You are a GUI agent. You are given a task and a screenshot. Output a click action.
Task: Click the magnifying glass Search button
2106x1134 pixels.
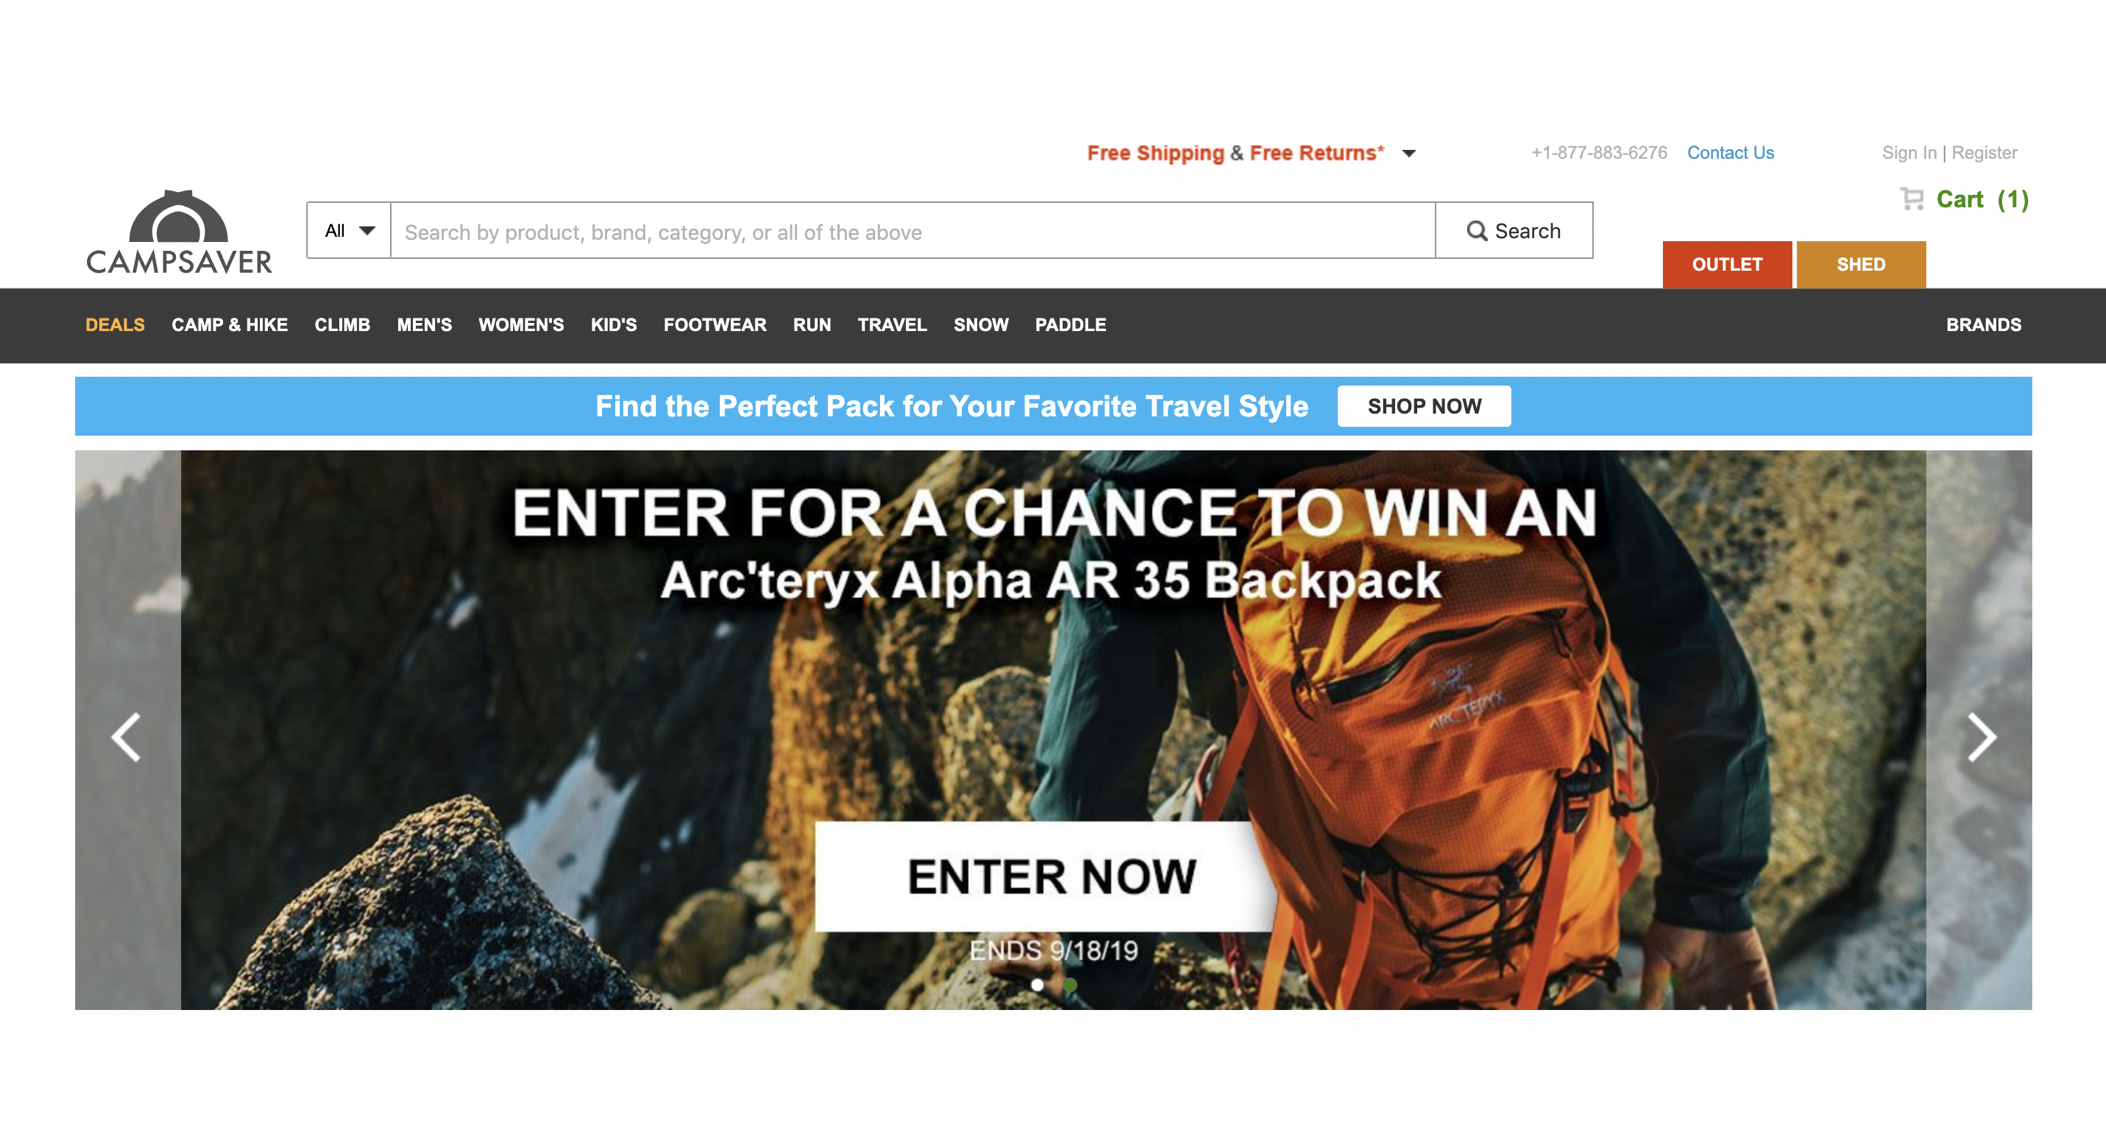coord(1514,231)
